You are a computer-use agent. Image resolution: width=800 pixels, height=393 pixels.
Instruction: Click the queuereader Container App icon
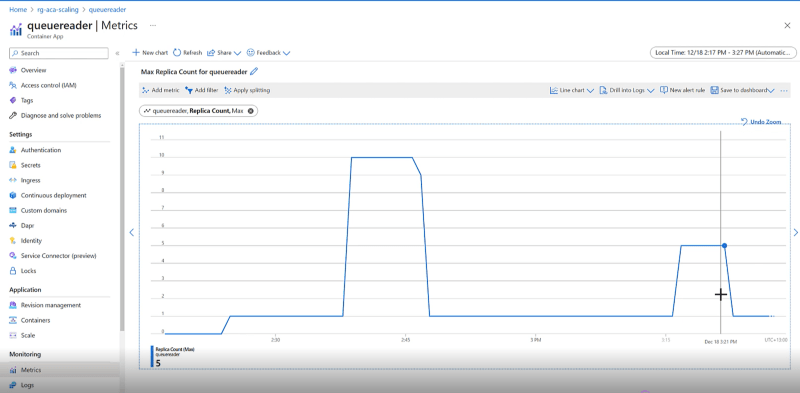[15, 29]
